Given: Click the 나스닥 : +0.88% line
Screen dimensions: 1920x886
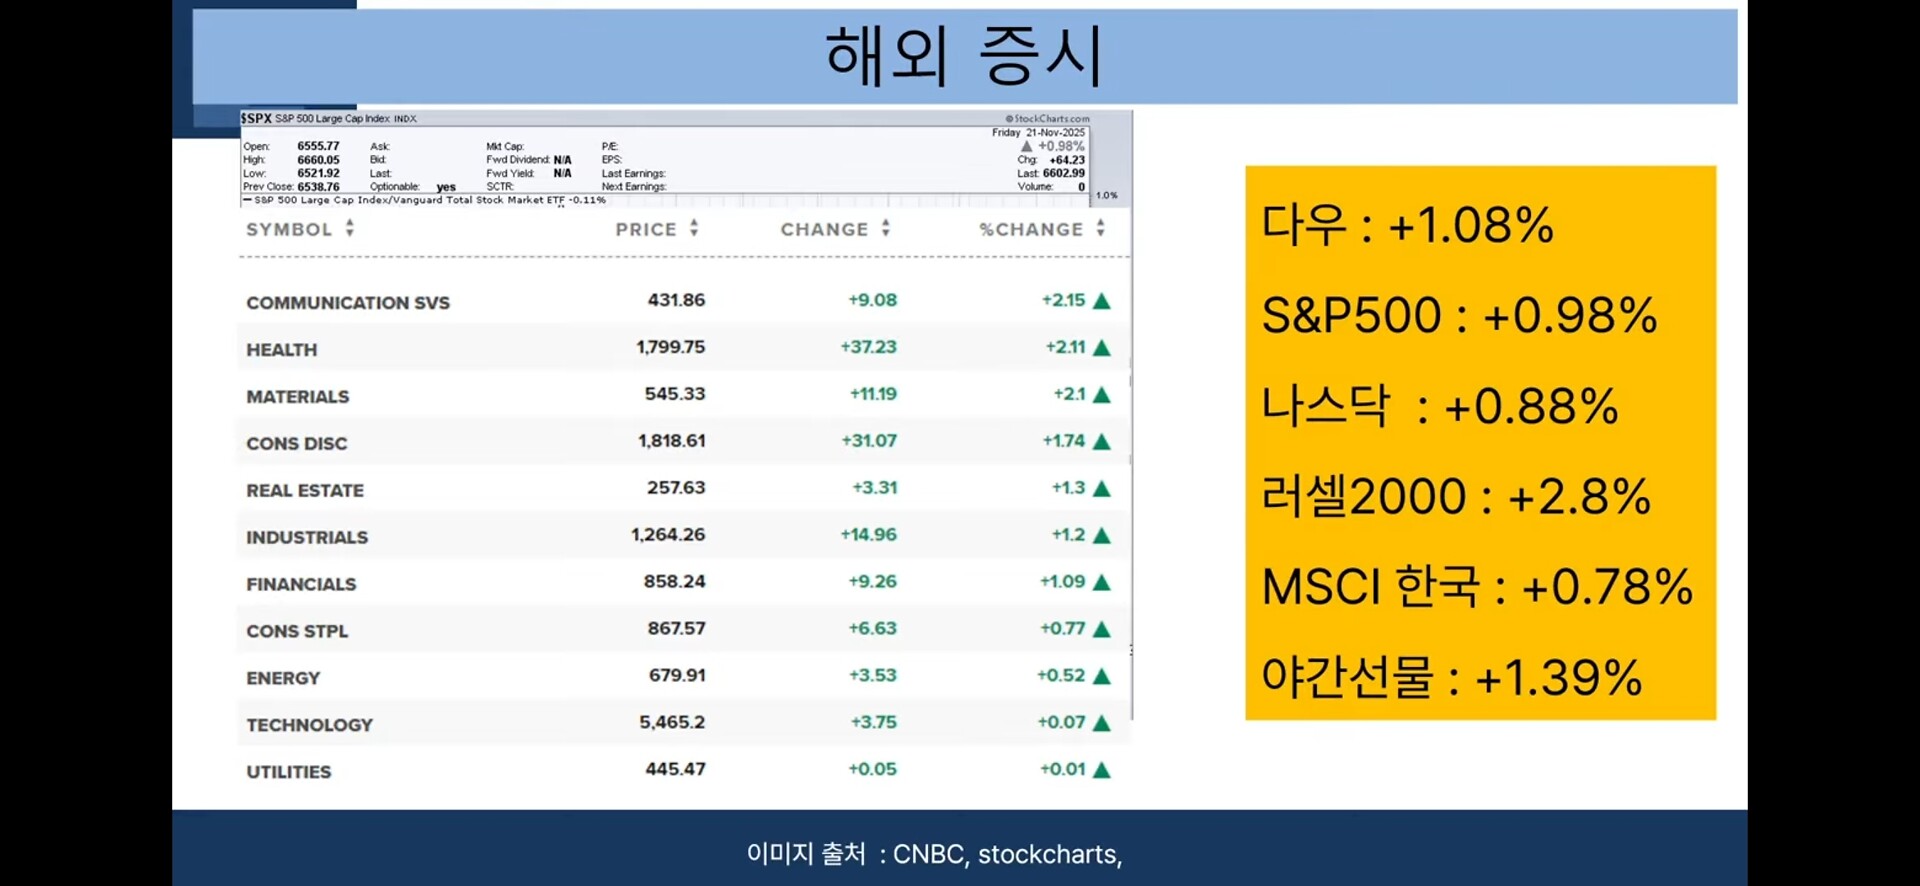Looking at the screenshot, I should (x=1440, y=406).
